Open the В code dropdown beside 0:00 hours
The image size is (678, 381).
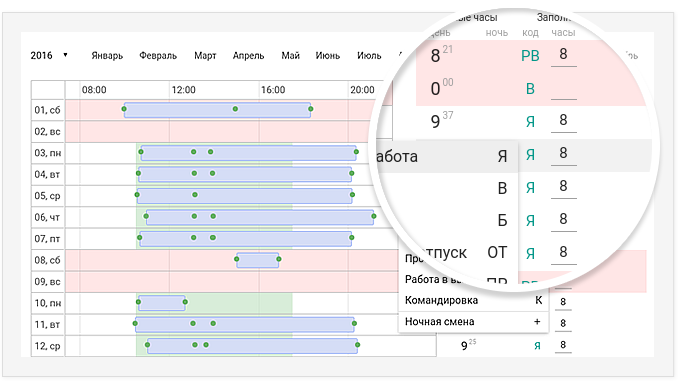pos(530,89)
